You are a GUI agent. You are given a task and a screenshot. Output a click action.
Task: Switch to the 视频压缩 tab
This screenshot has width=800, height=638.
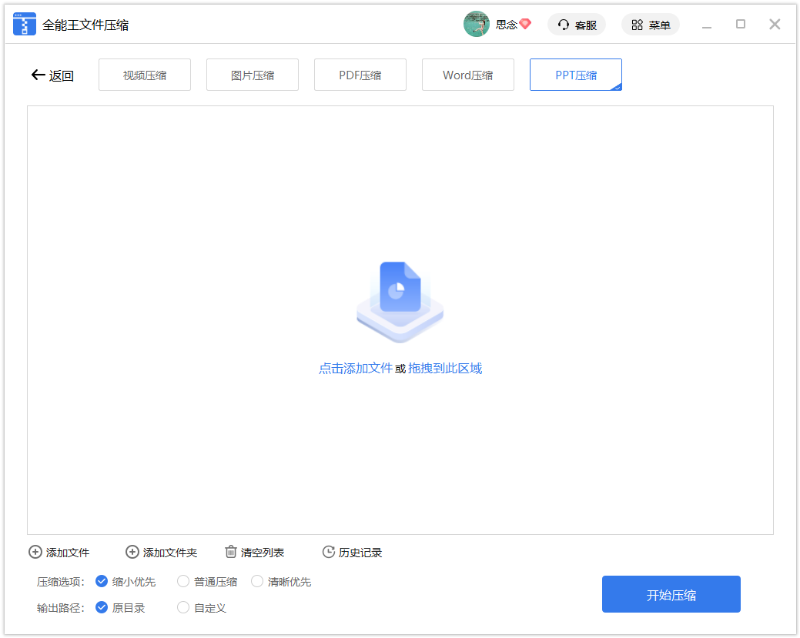point(144,75)
